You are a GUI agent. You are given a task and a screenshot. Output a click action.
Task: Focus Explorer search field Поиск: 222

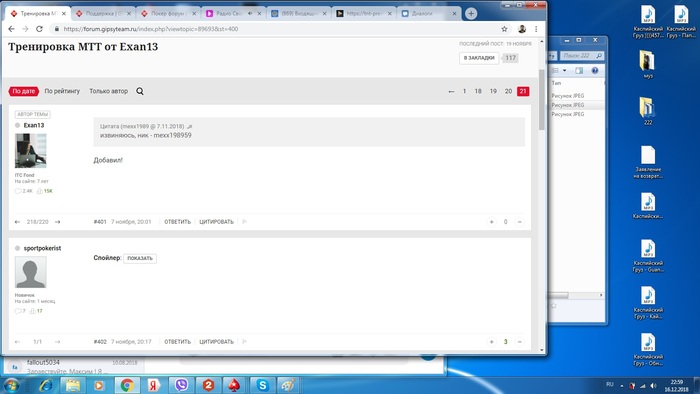pos(581,56)
